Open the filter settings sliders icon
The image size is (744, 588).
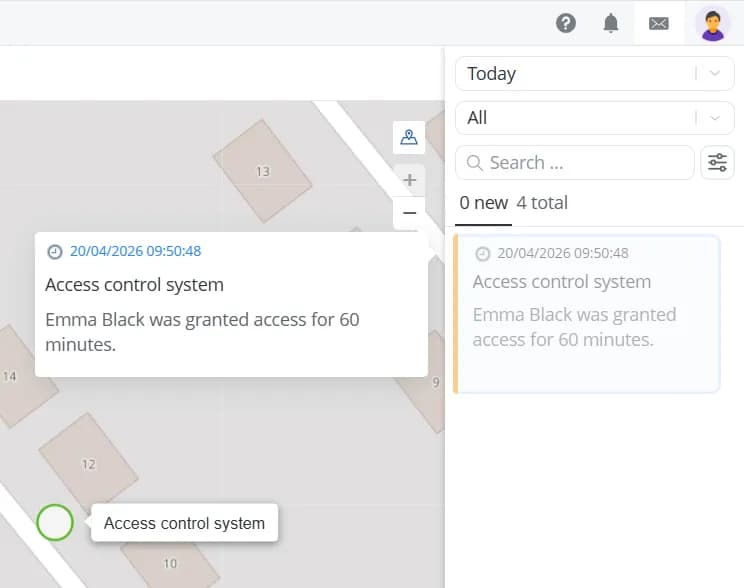pyautogui.click(x=717, y=162)
